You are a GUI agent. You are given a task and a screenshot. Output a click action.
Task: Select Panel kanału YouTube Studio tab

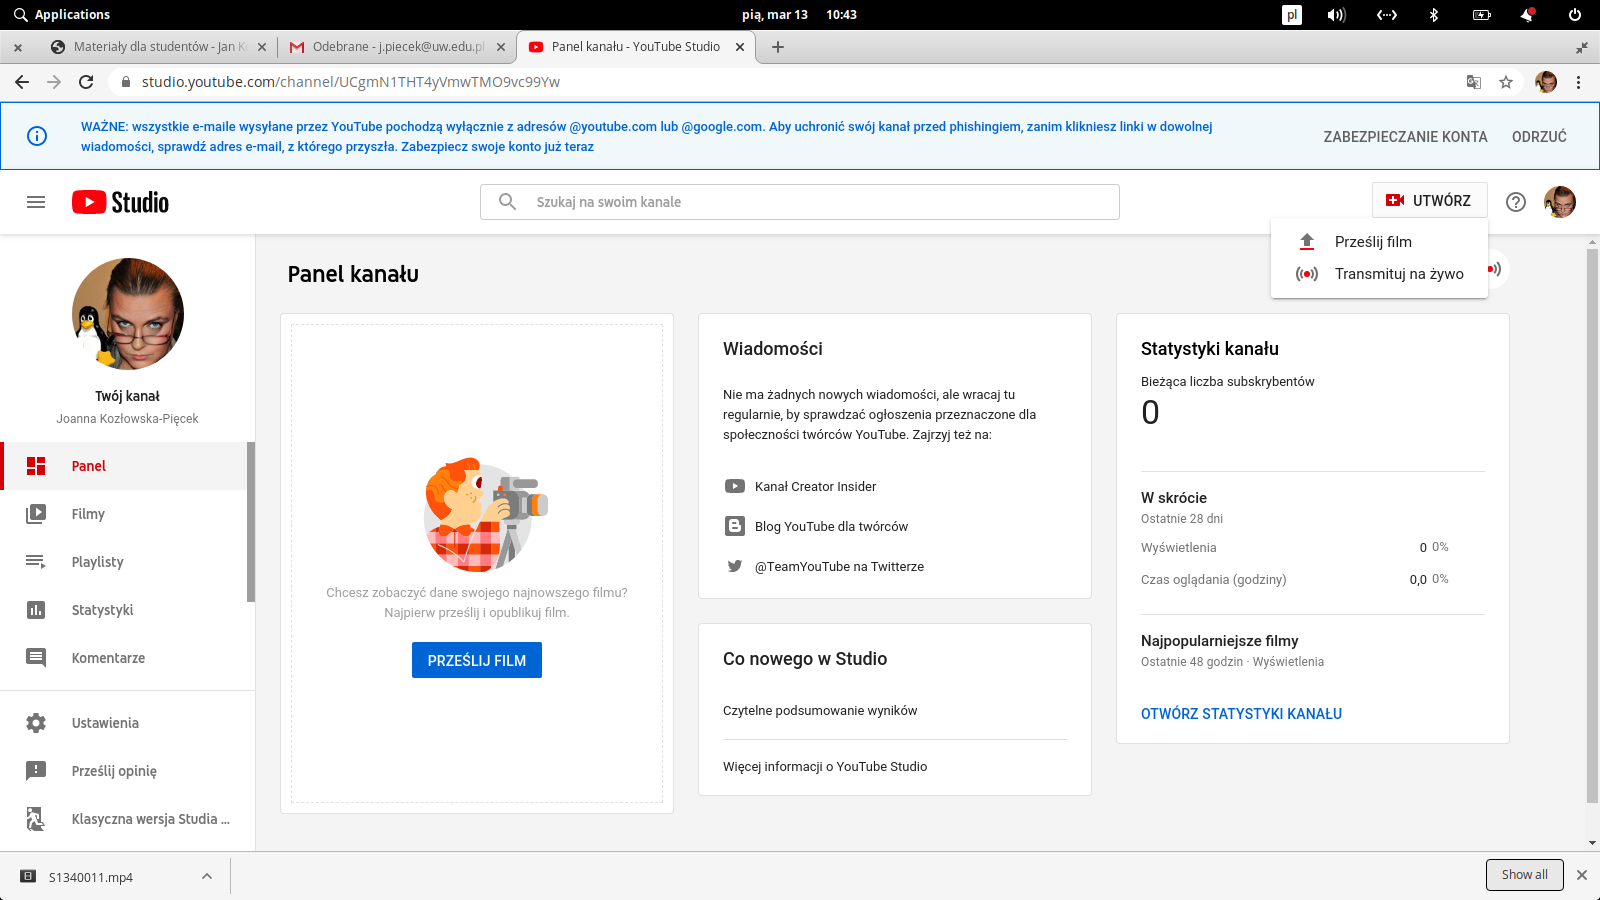coord(634,47)
